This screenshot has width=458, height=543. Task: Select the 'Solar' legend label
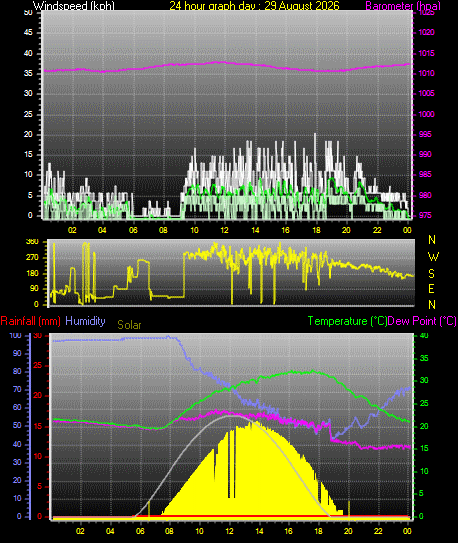click(x=129, y=325)
